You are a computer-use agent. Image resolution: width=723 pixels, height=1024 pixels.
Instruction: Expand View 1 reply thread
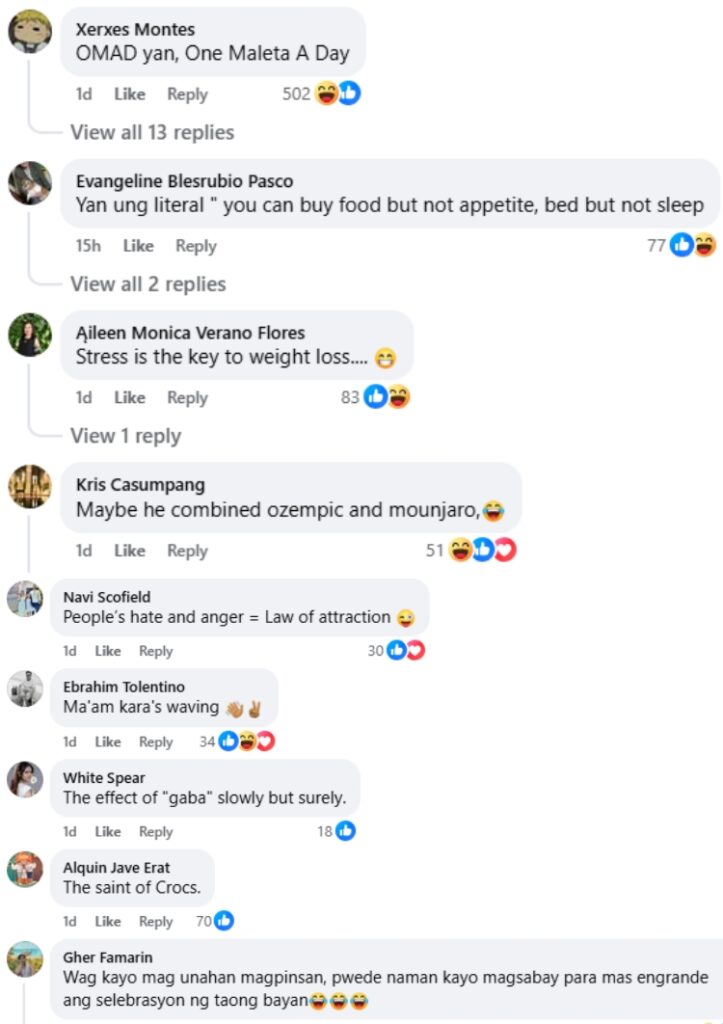[126, 436]
